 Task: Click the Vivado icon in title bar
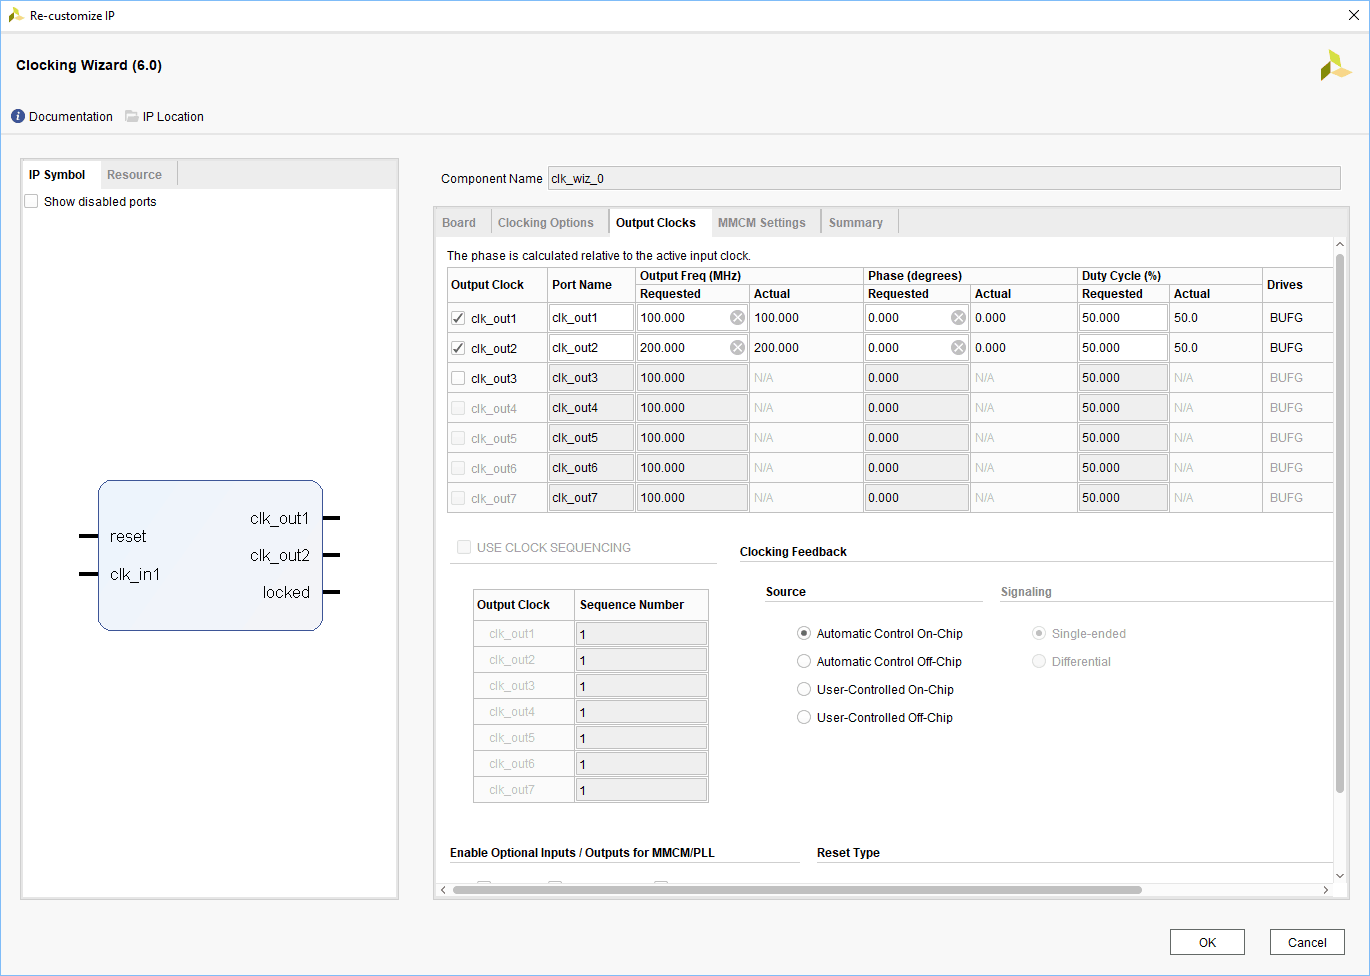click(x=15, y=15)
